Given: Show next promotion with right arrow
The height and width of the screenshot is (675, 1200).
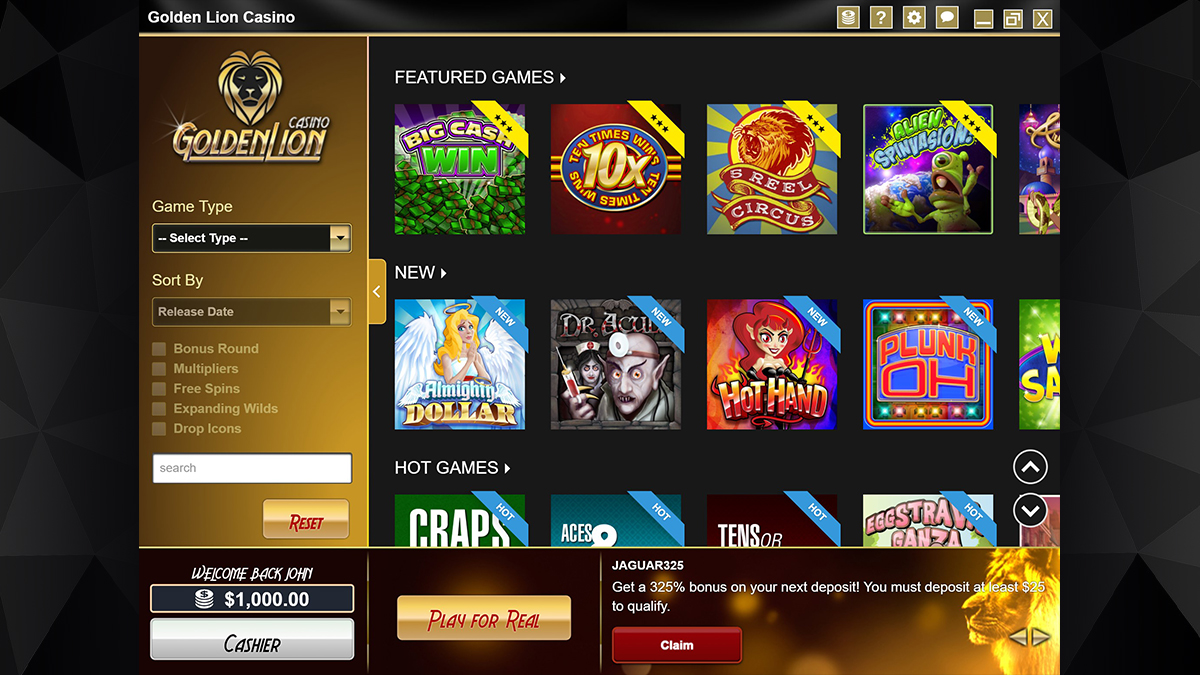Looking at the screenshot, I should point(1041,637).
